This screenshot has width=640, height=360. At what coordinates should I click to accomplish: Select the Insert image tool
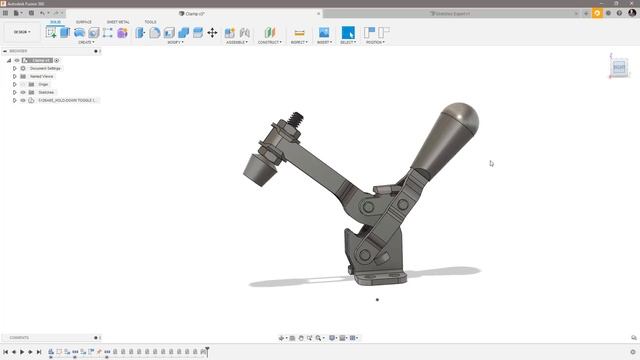point(324,33)
